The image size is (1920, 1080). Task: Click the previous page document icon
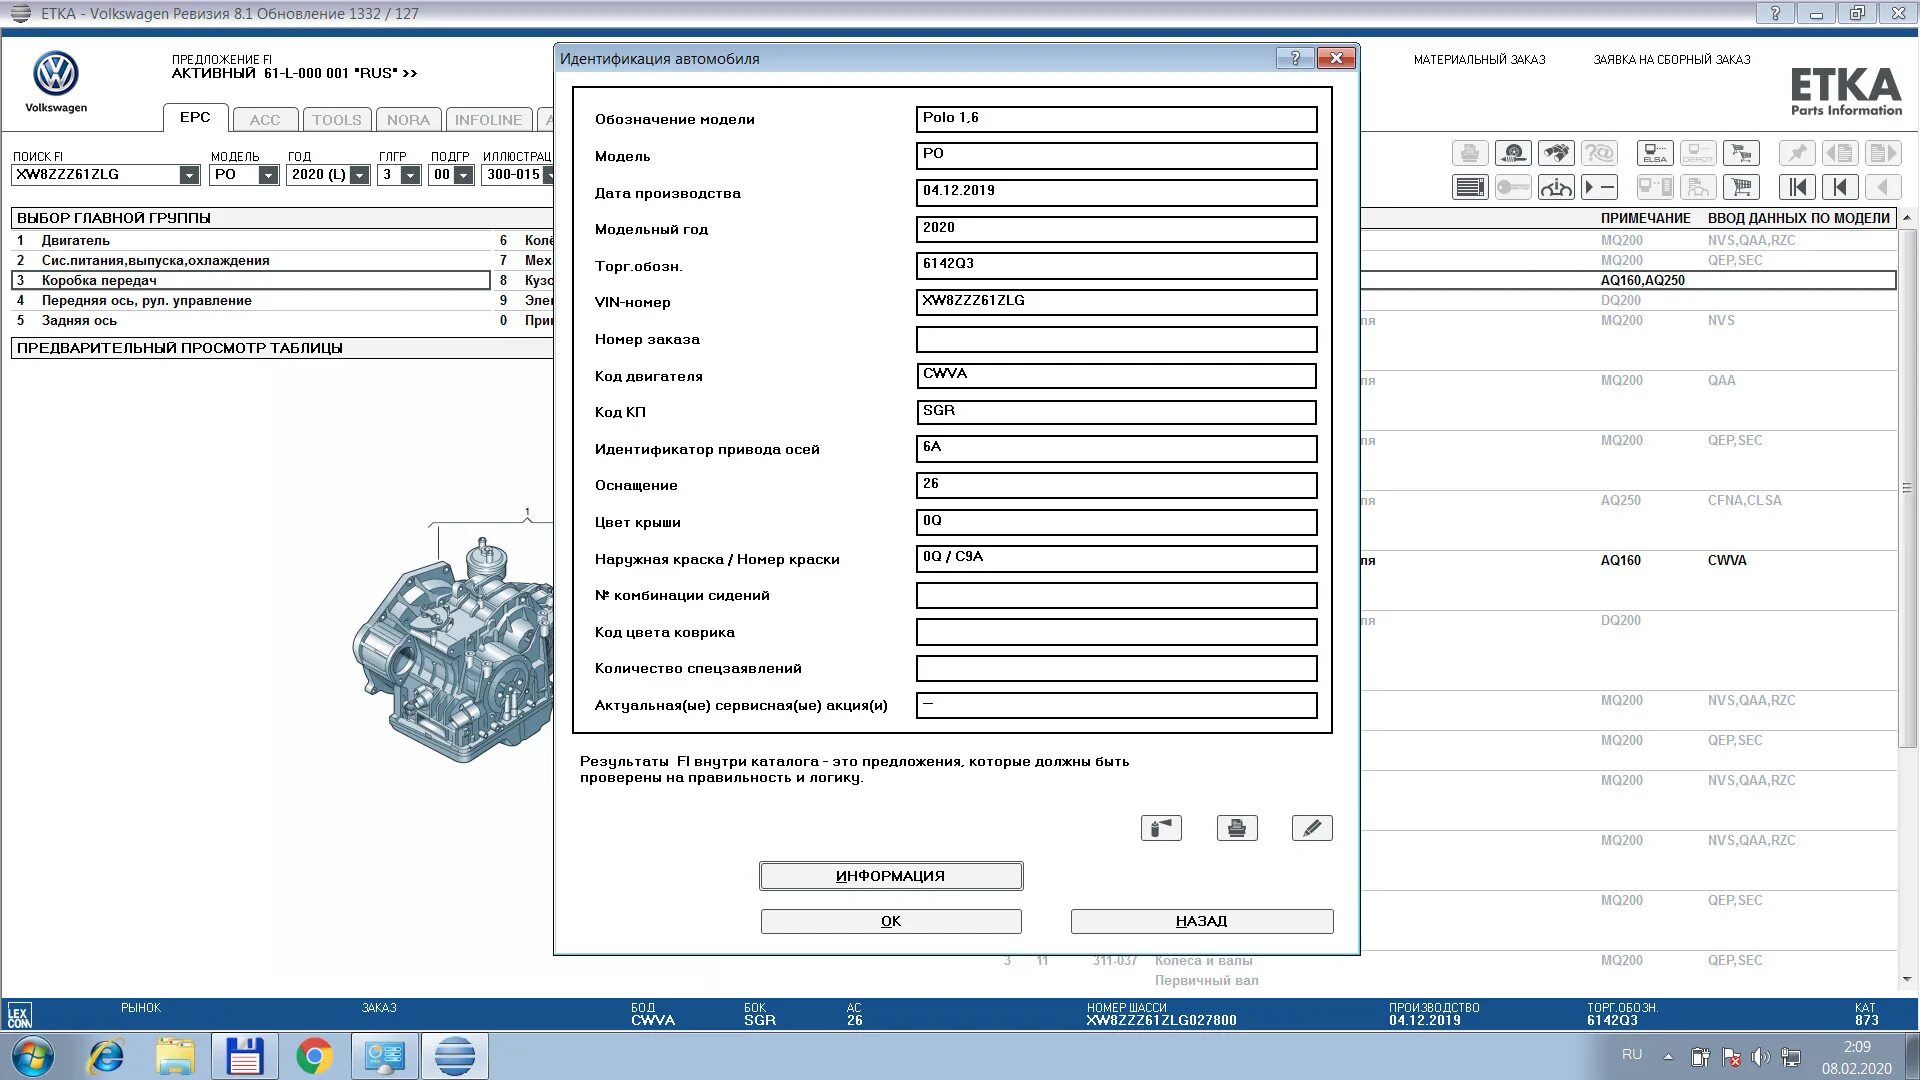pyautogui.click(x=1840, y=153)
